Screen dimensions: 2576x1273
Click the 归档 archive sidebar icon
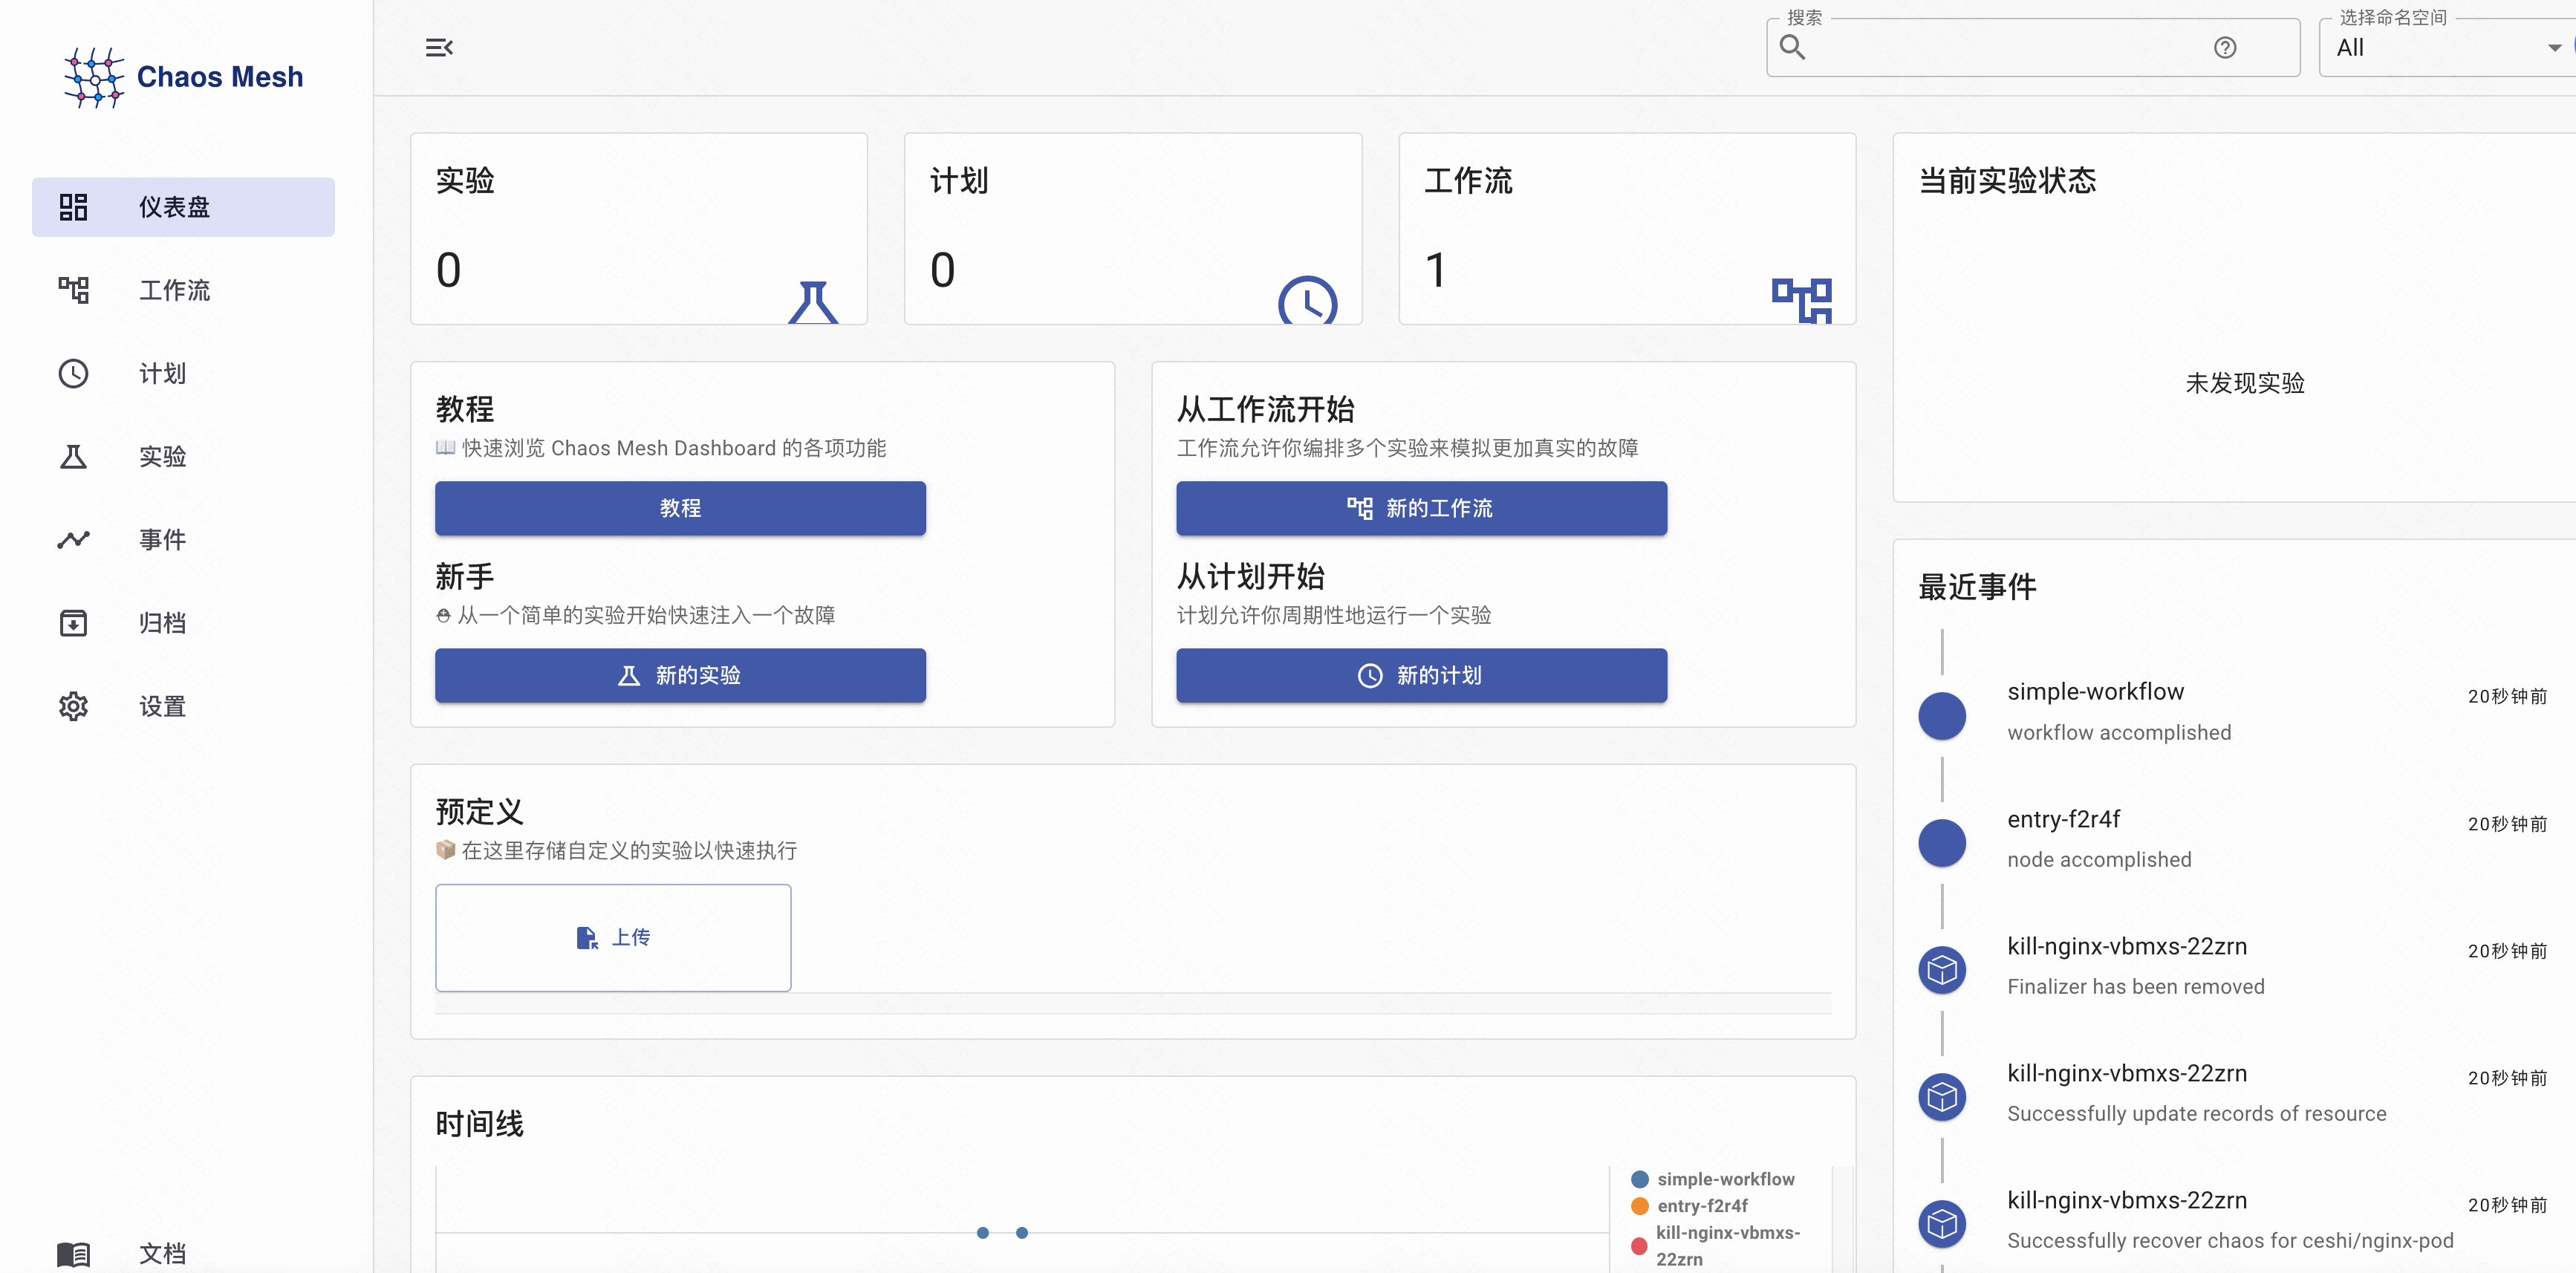coord(73,623)
